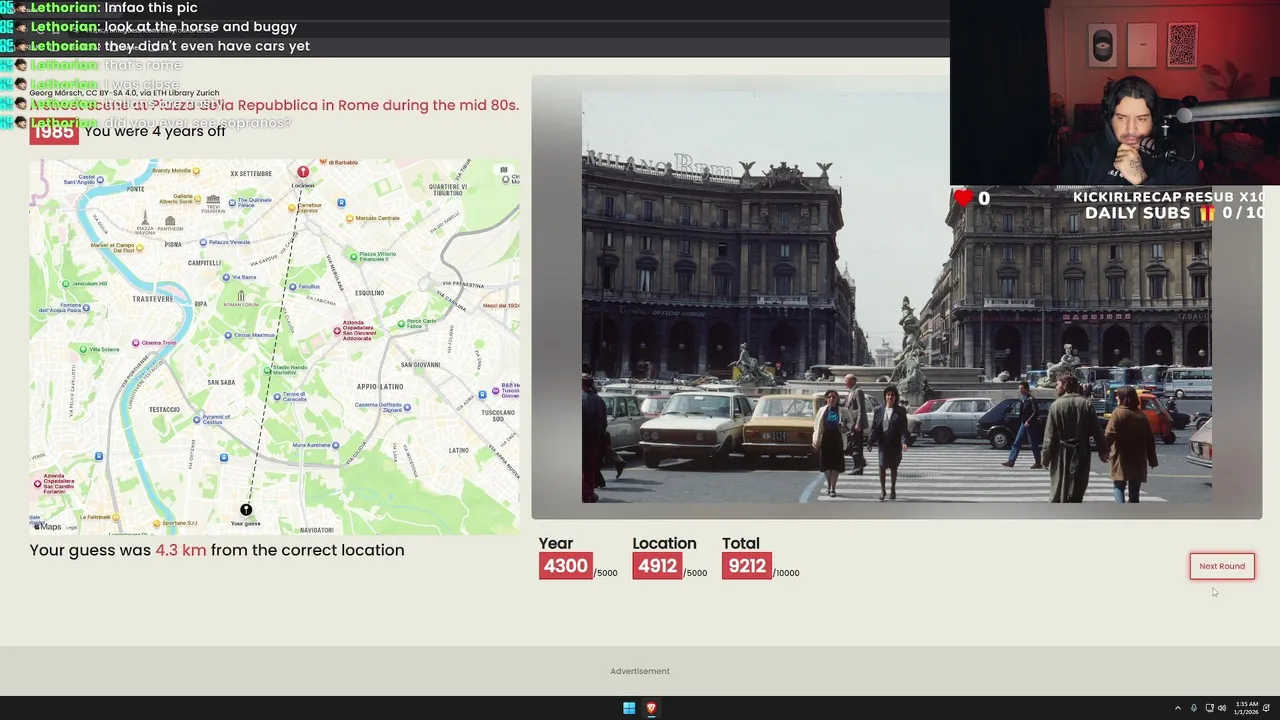Click the Carrefour Express marker

tap(292, 208)
